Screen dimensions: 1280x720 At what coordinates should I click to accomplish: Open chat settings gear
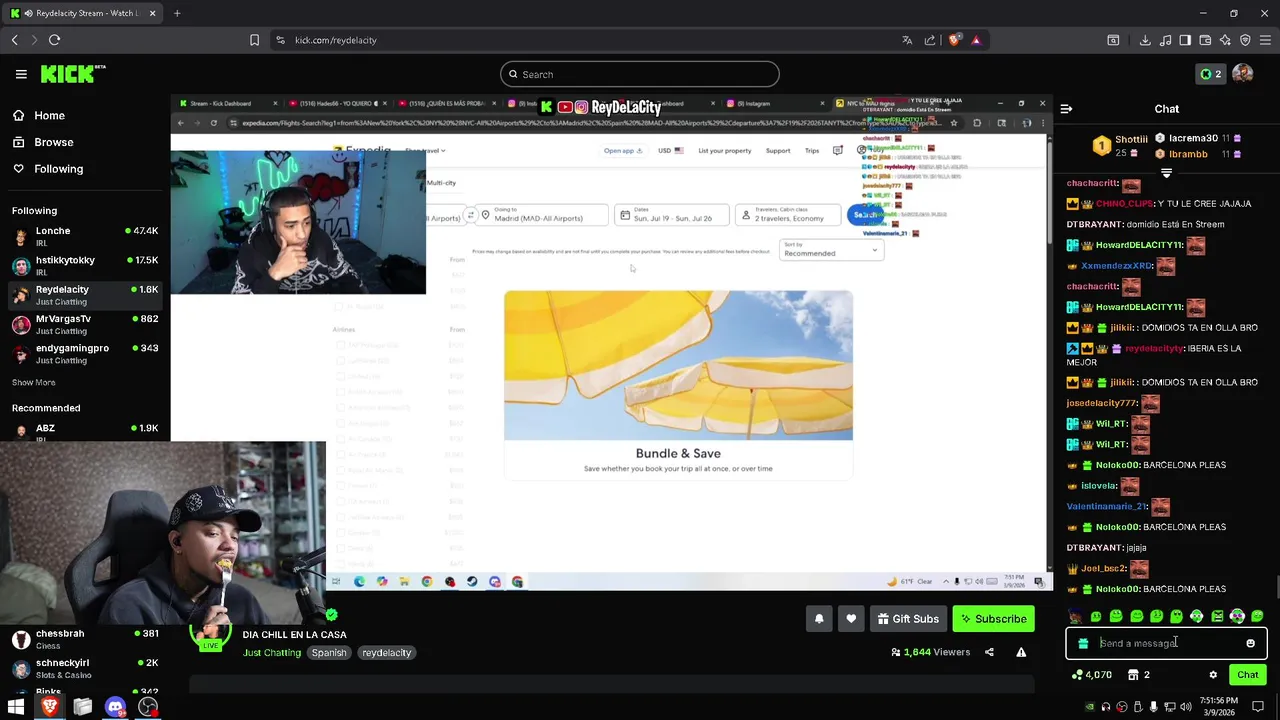[x=1213, y=675]
